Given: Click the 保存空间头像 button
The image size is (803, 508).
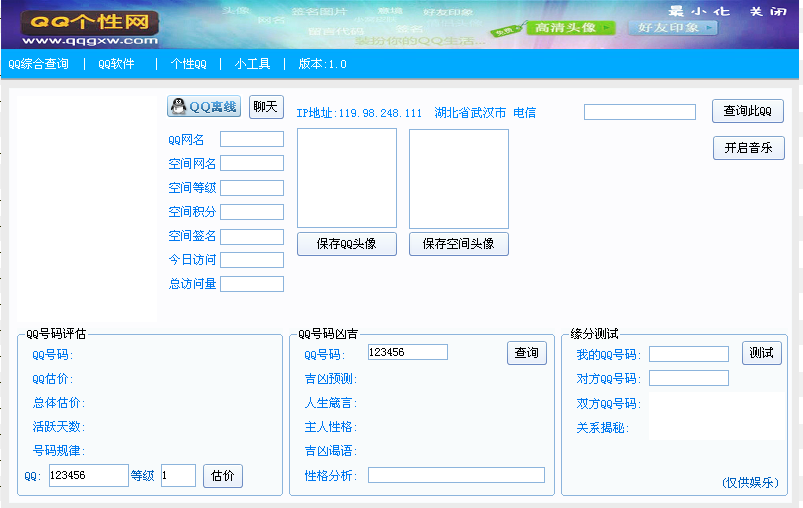Looking at the screenshot, I should [459, 244].
